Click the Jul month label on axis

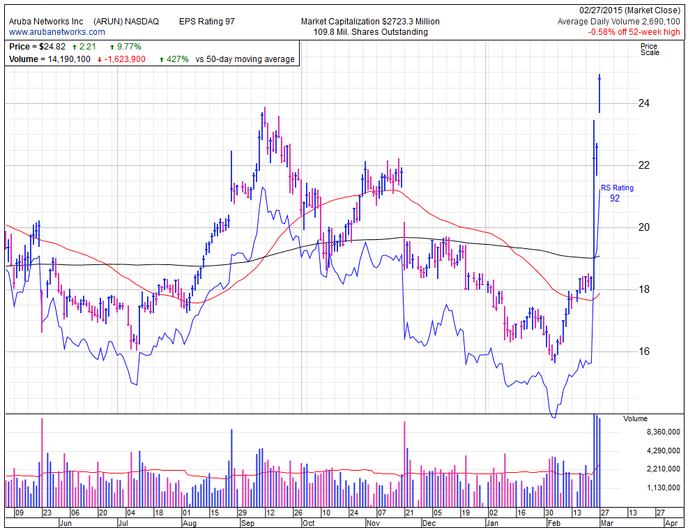(123, 523)
